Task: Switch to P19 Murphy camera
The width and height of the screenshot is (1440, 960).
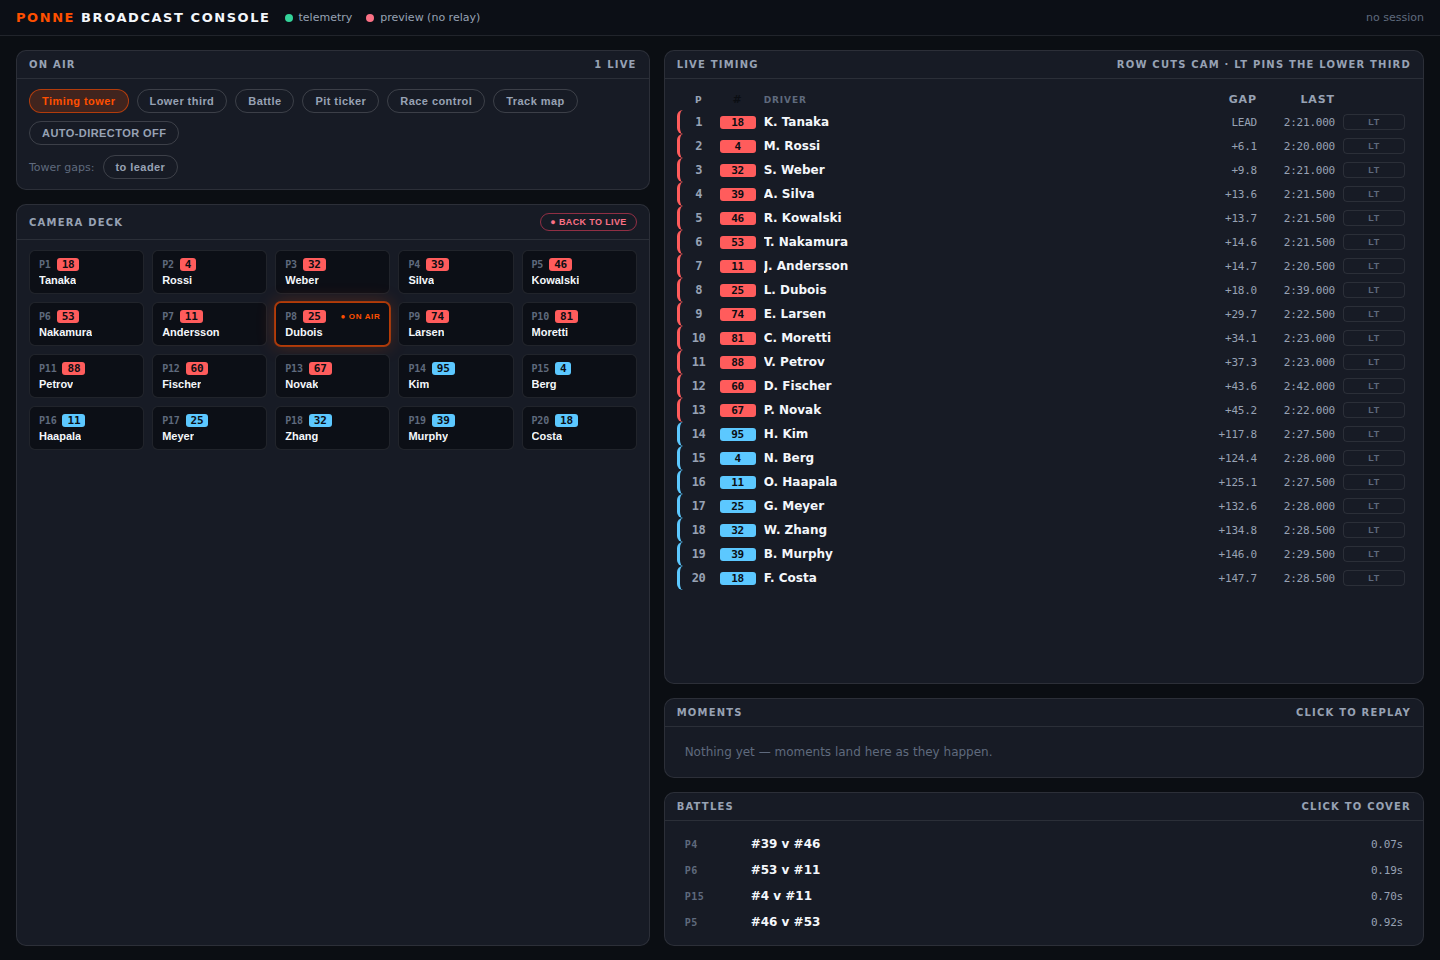Action: point(455,428)
